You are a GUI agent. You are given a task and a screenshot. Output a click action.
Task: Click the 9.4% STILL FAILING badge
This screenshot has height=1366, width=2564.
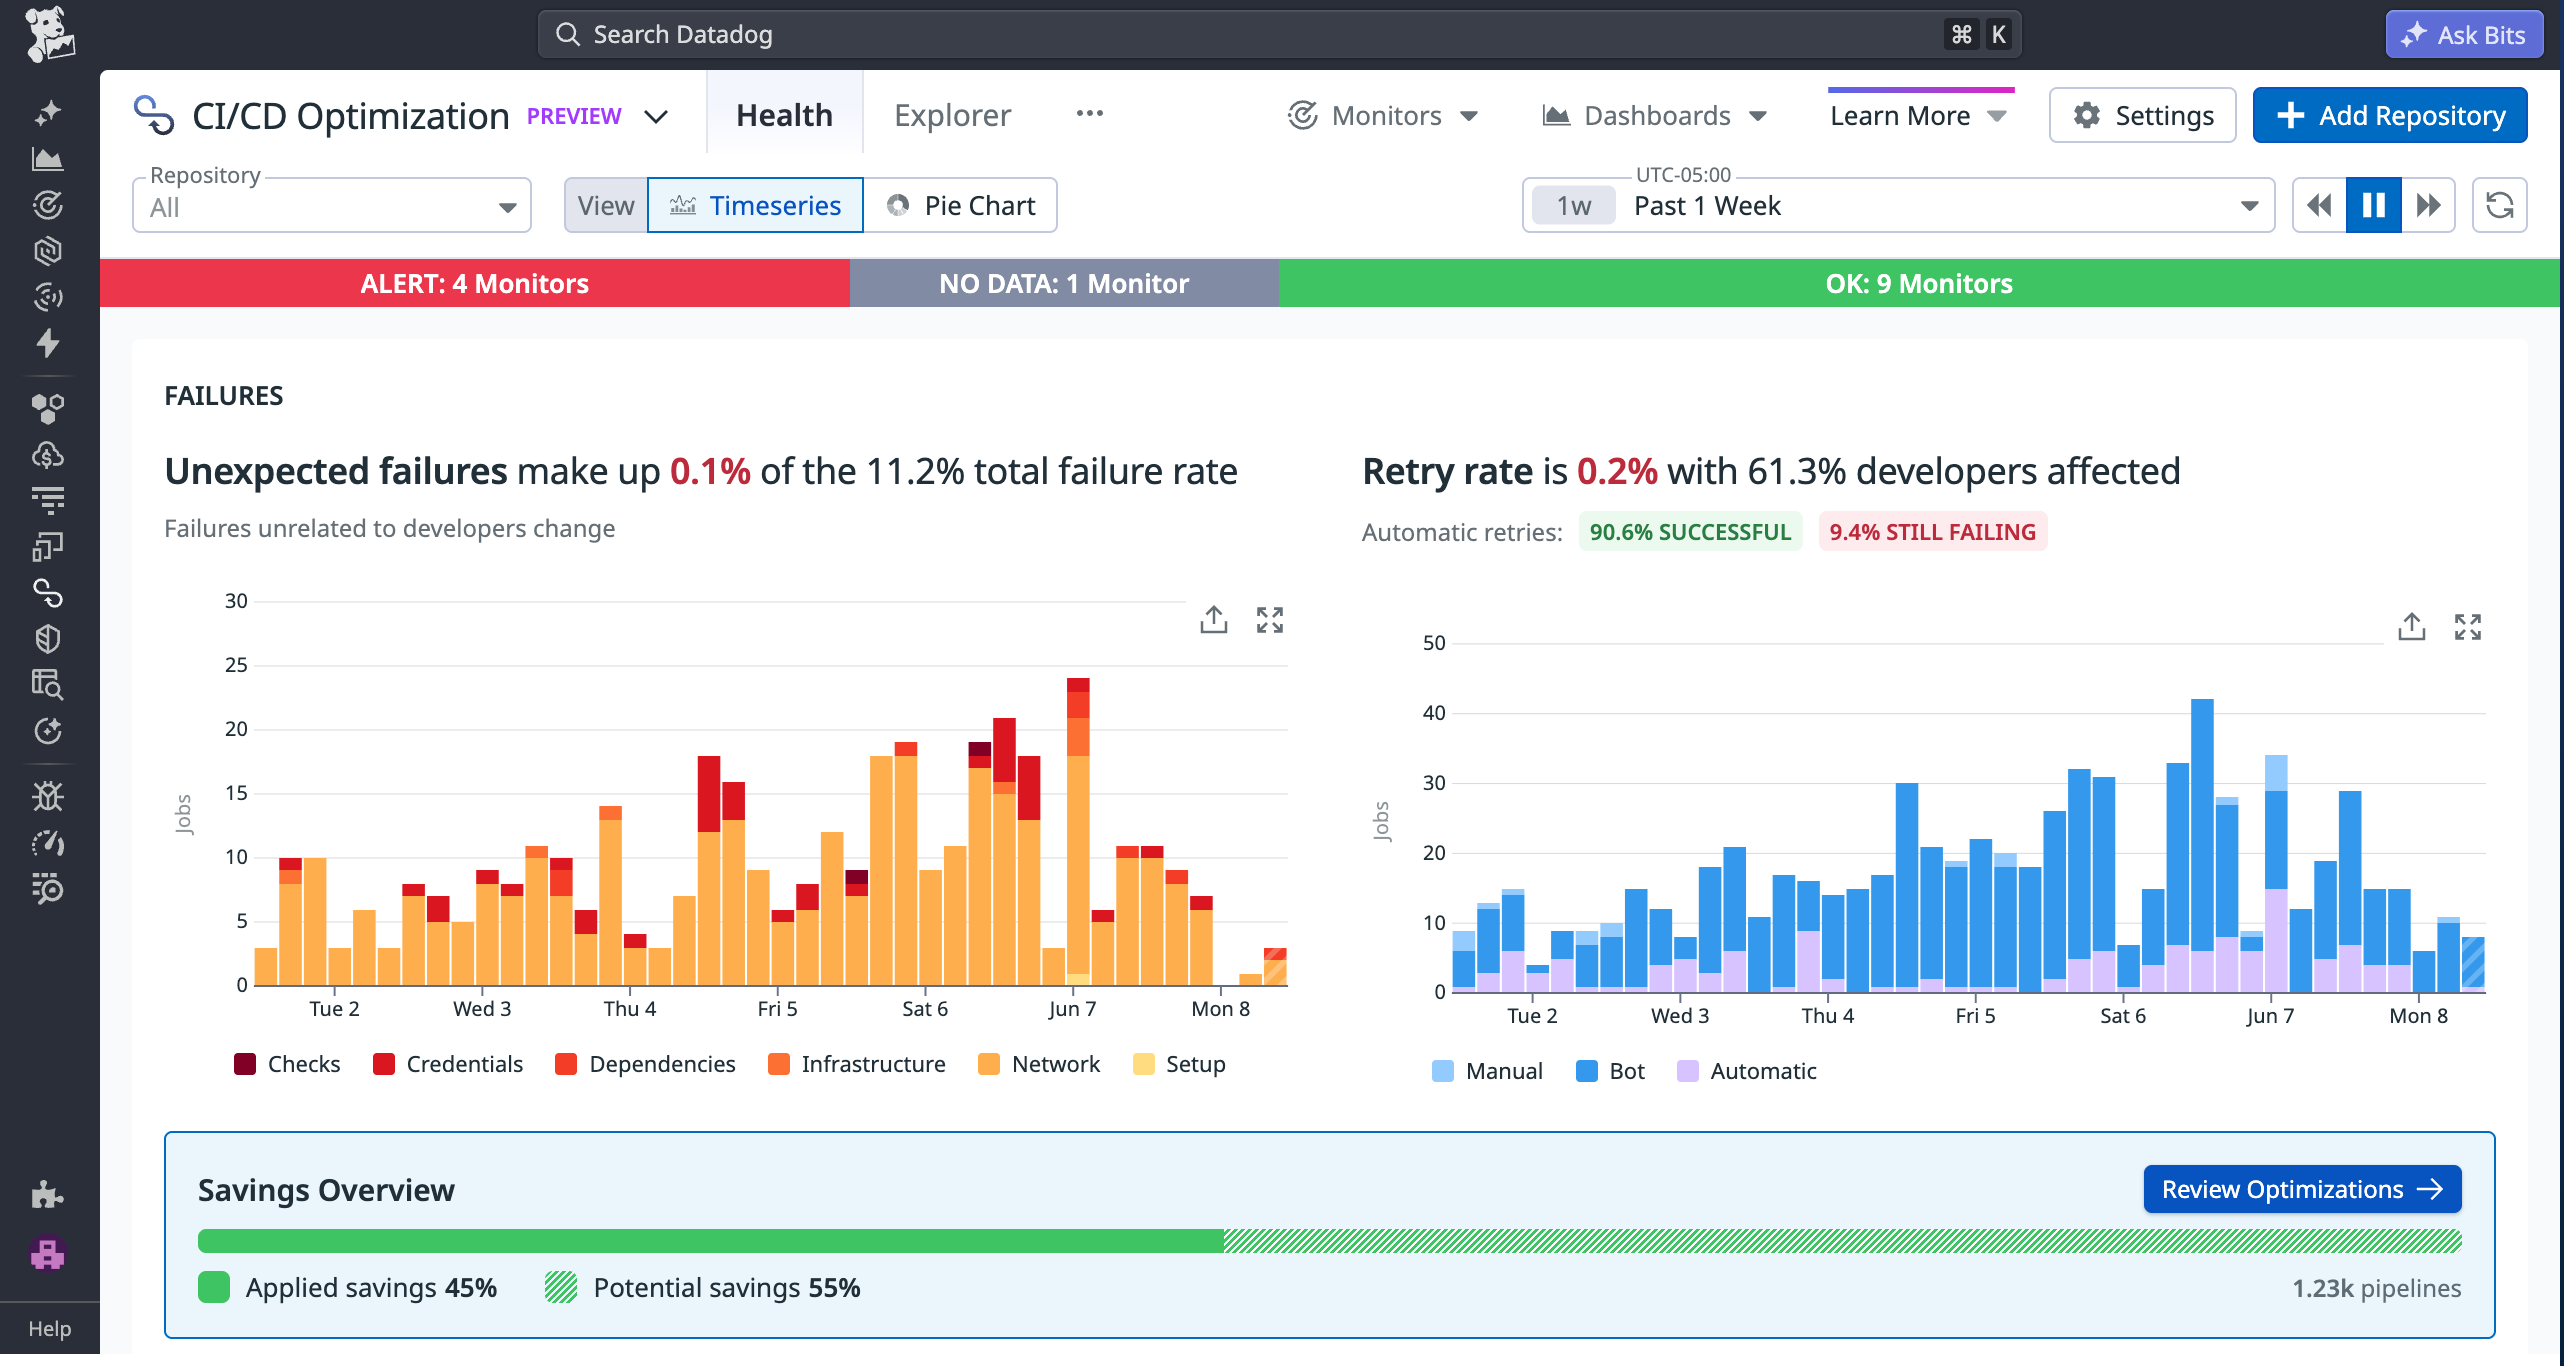tap(1932, 532)
